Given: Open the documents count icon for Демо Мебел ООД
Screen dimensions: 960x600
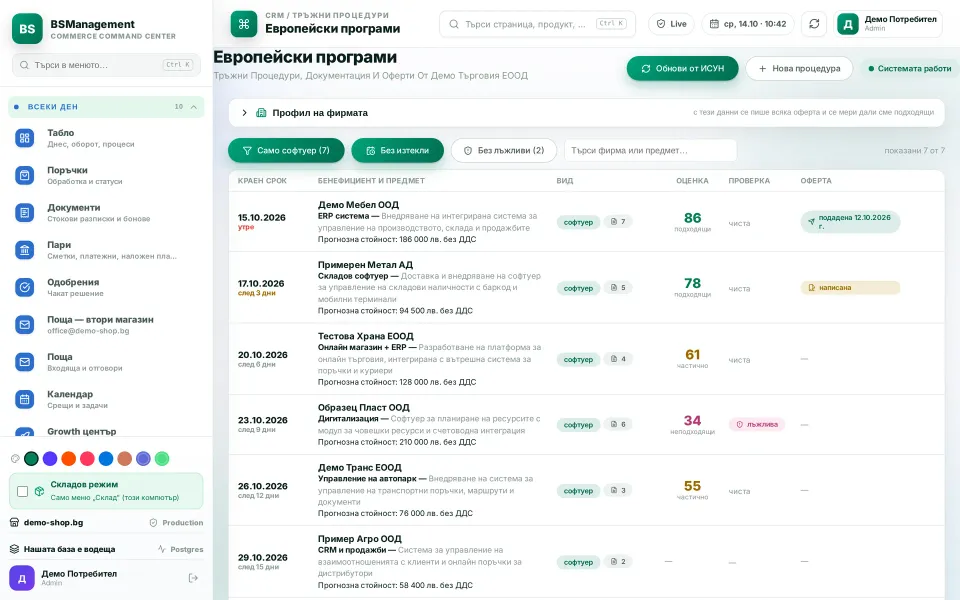Looking at the screenshot, I should pyautogui.click(x=618, y=222).
